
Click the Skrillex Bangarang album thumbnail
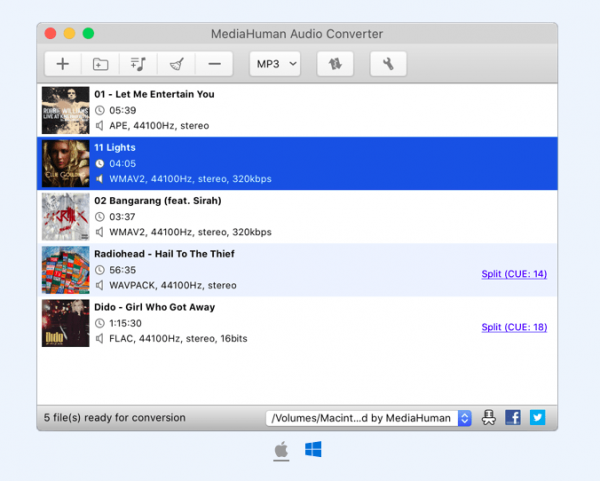[65, 217]
